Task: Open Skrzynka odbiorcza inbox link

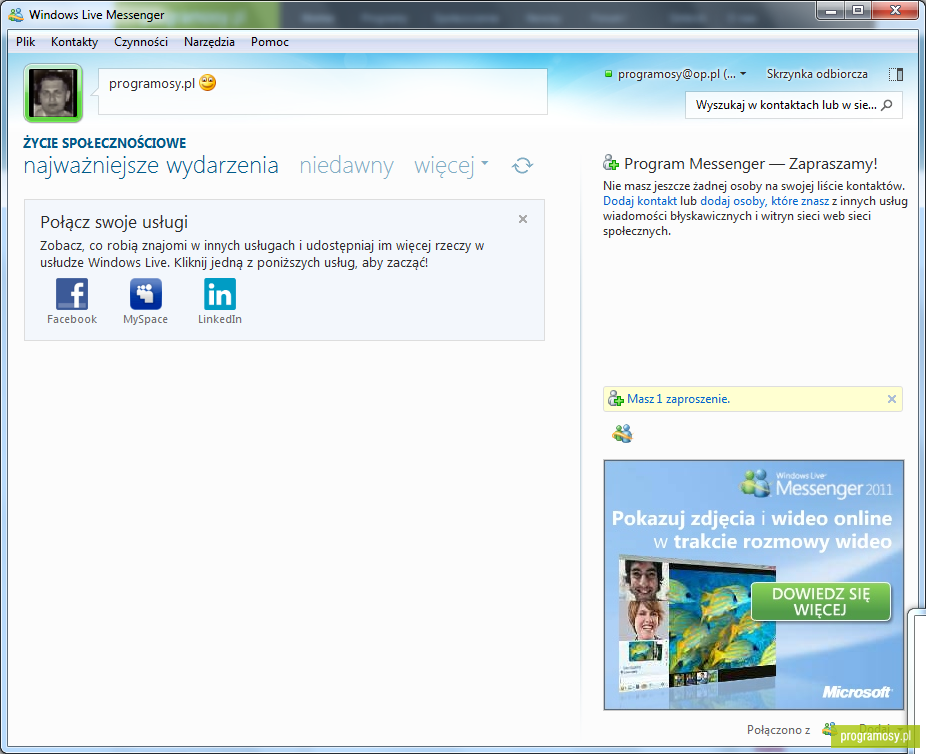Action: (x=817, y=74)
